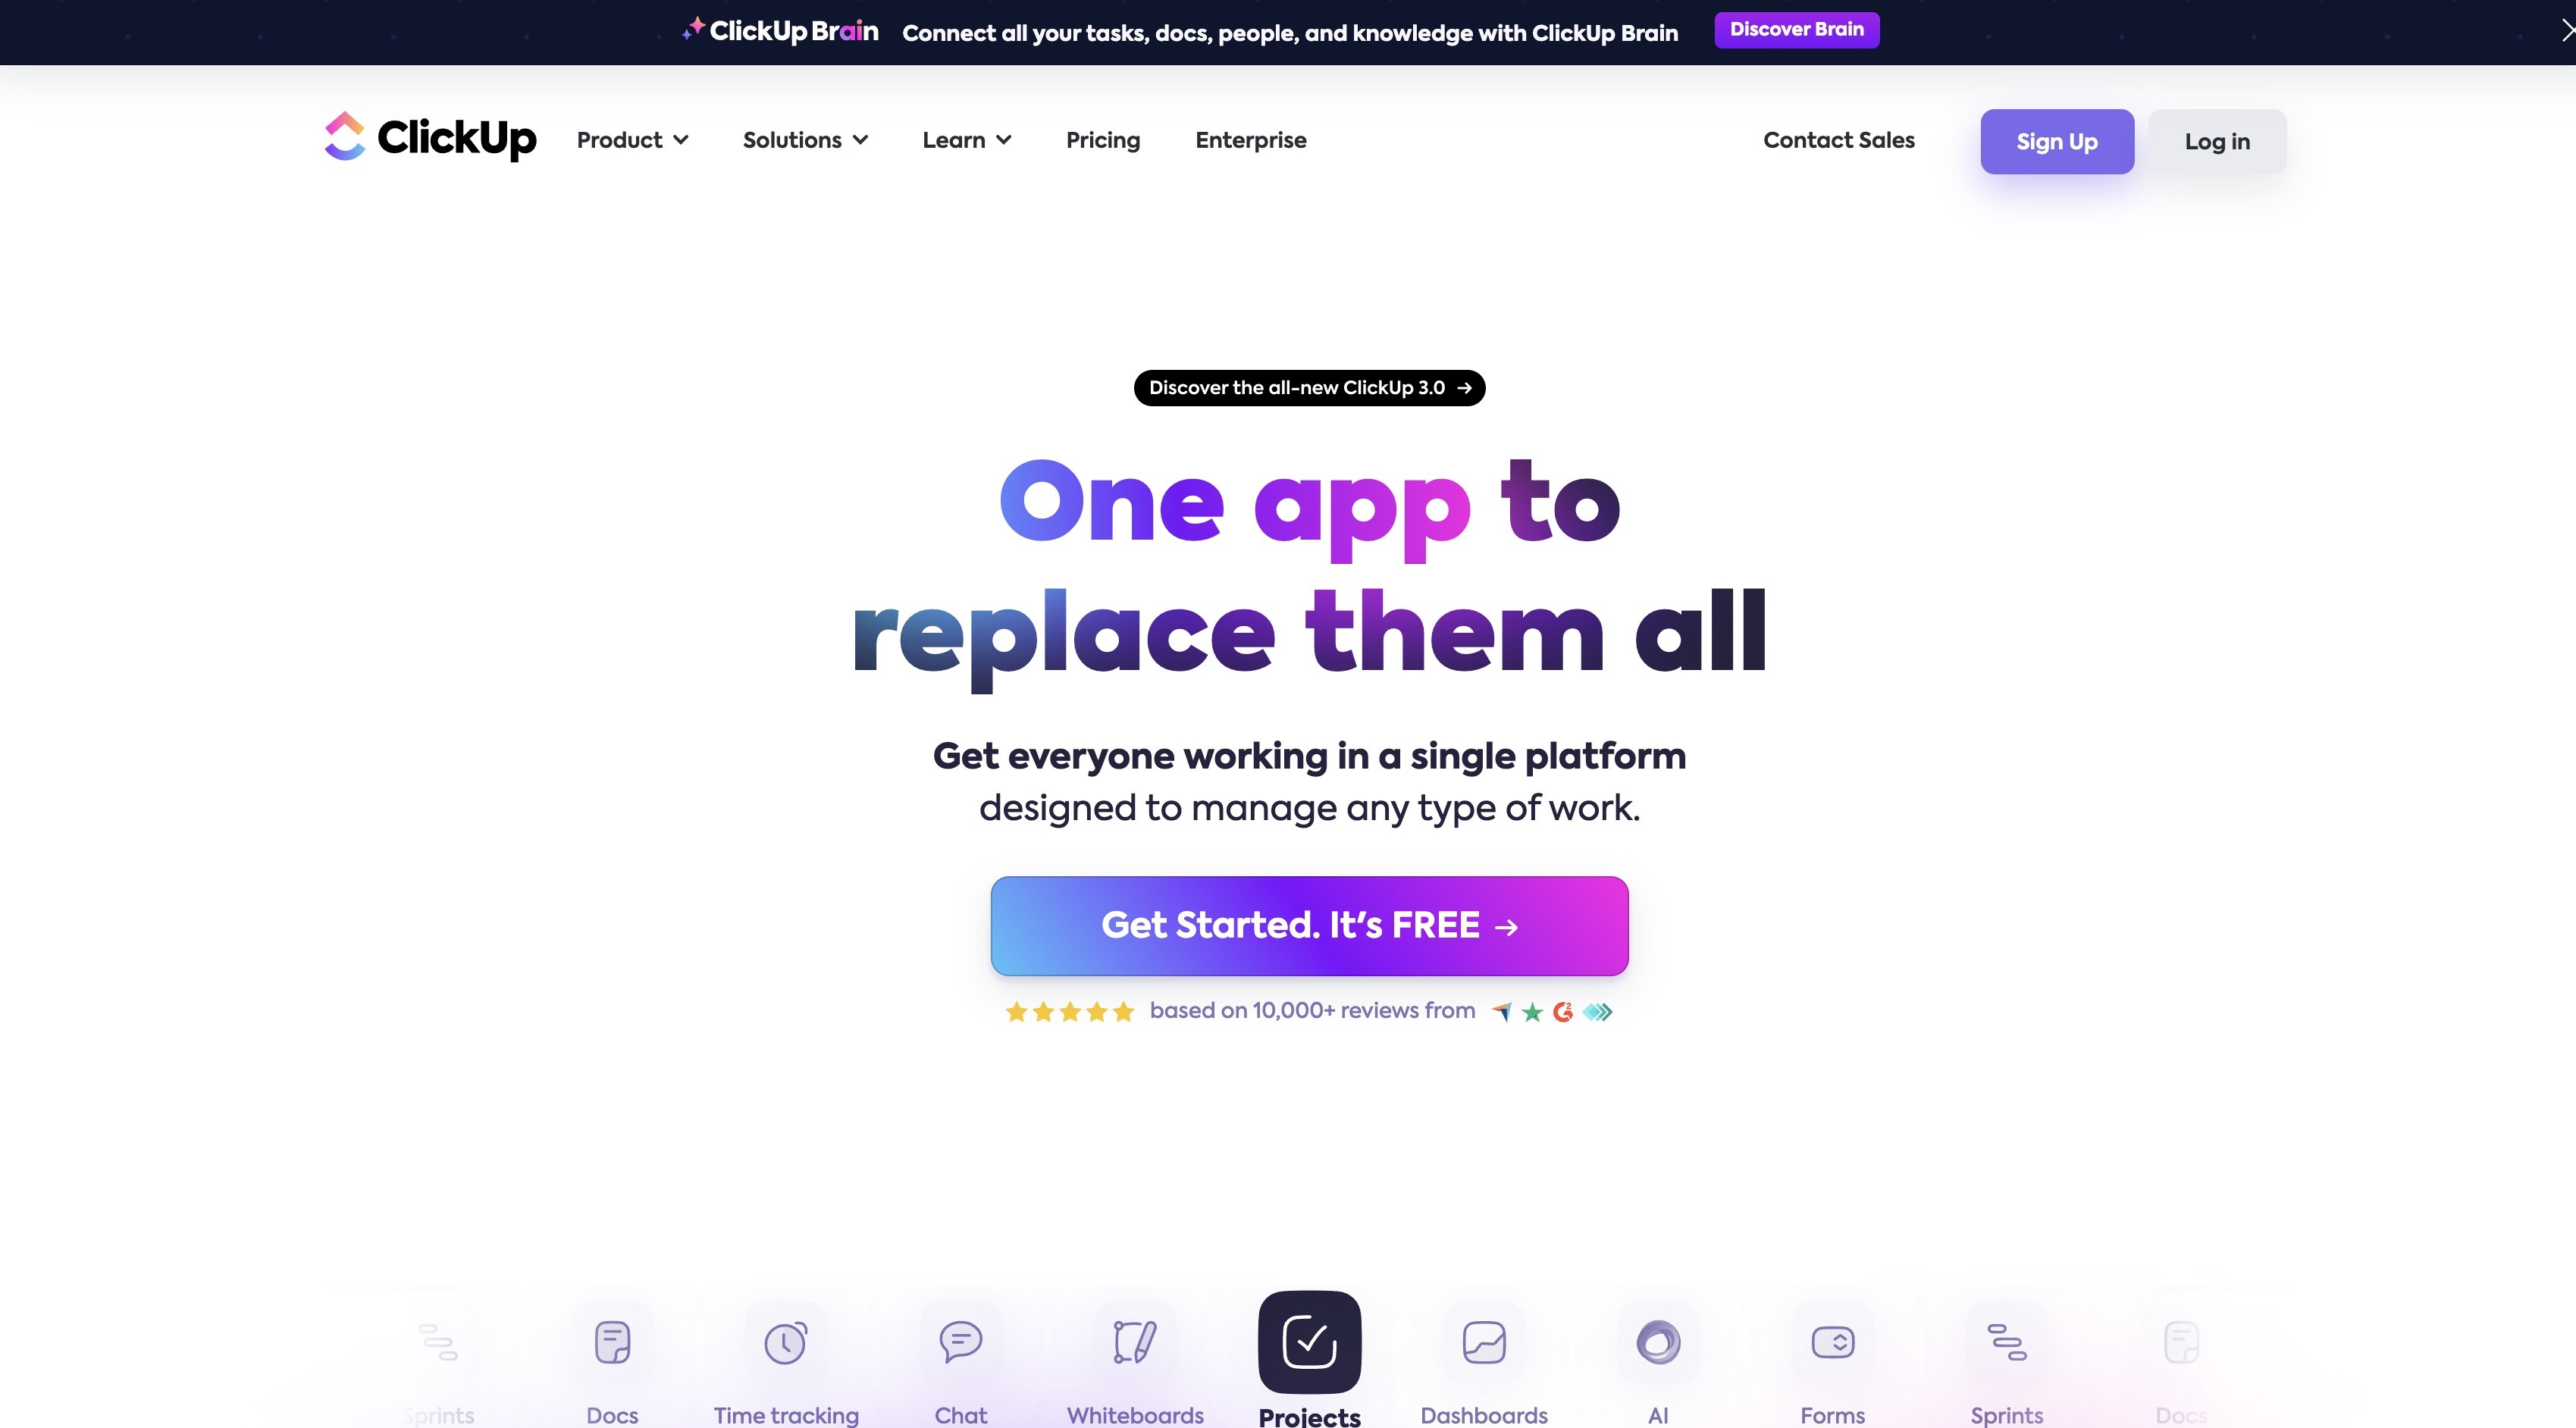
Task: Go to the Pricing page
Action: click(1103, 140)
